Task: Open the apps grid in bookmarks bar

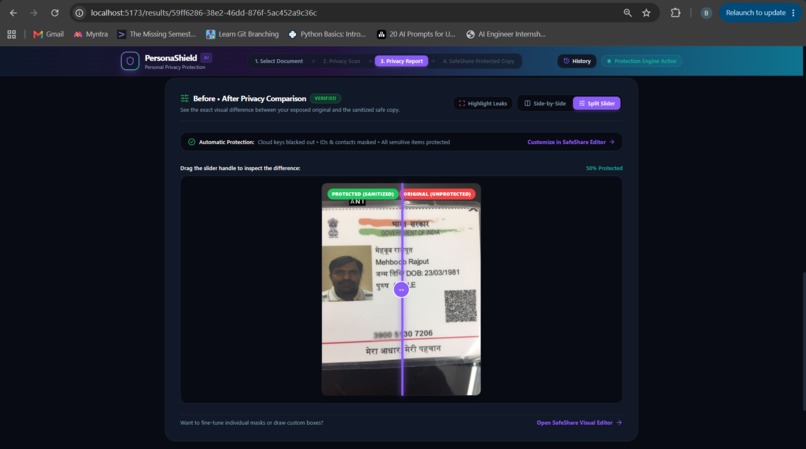Action: tap(11, 34)
